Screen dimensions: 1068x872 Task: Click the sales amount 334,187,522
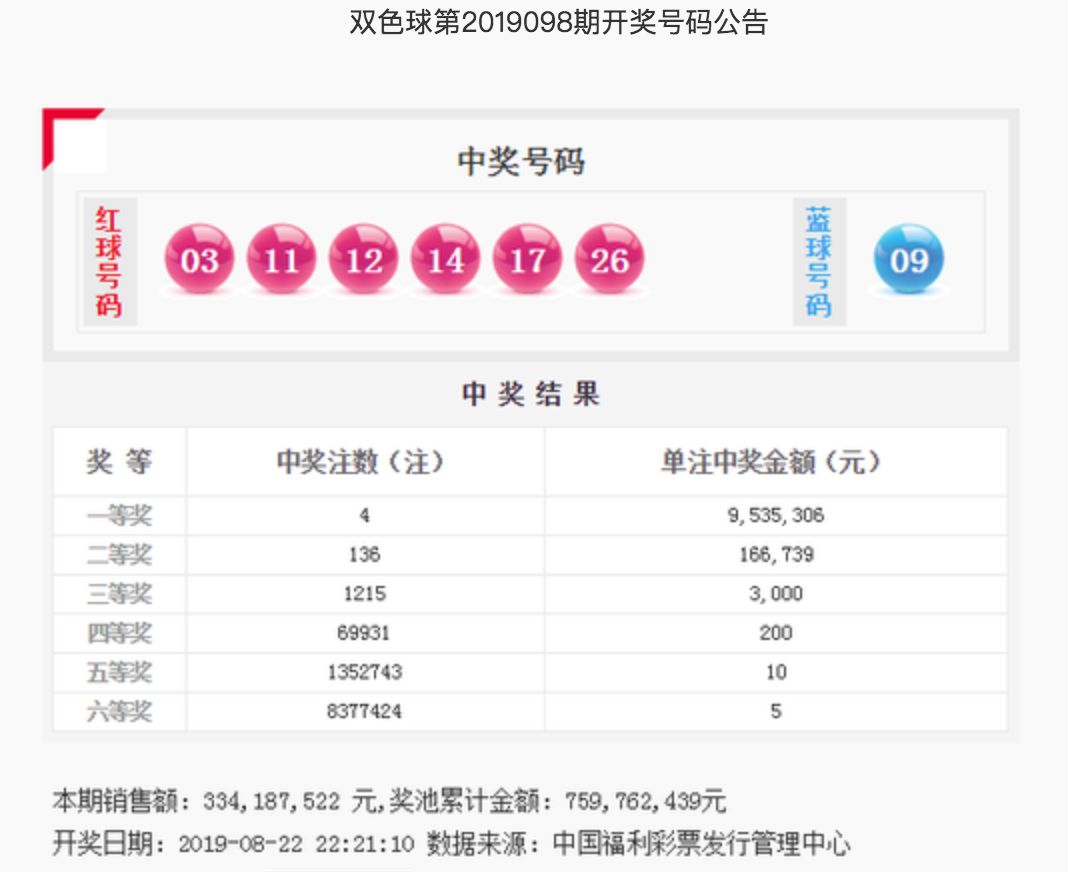click(x=271, y=801)
